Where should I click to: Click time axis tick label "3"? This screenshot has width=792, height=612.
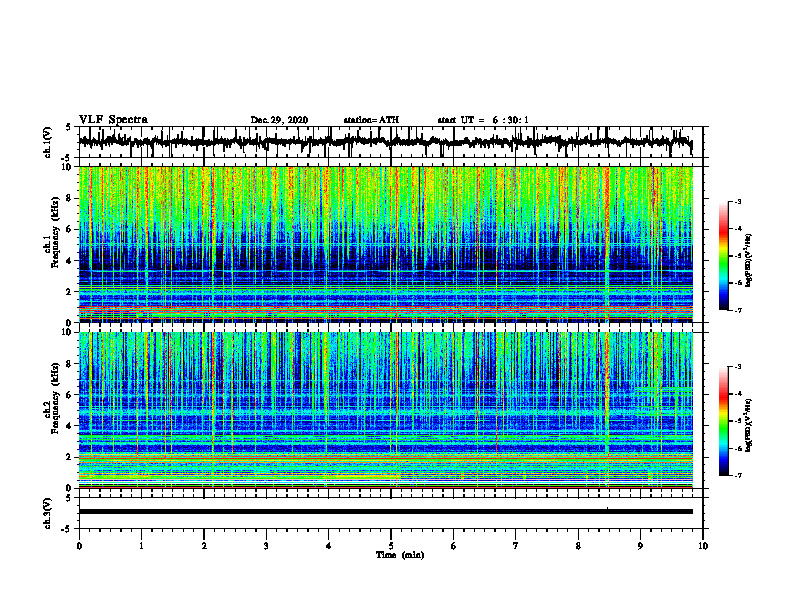(266, 546)
